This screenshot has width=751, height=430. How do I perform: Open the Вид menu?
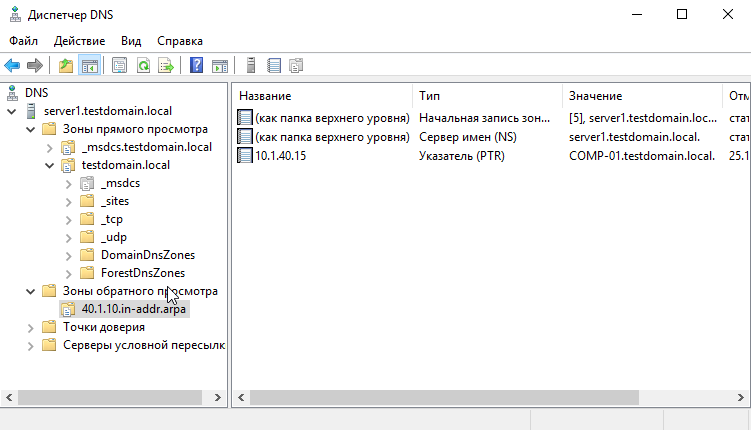131,41
